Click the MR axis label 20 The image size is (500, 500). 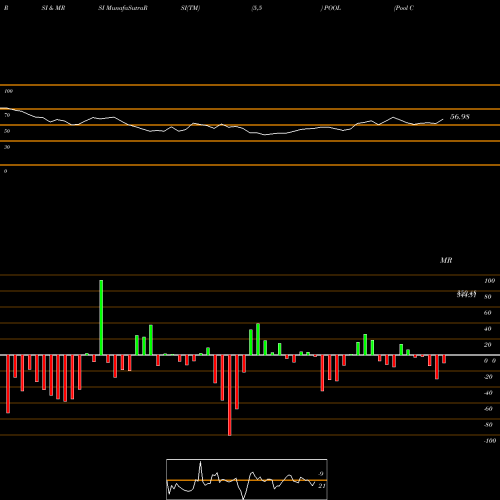(488, 345)
